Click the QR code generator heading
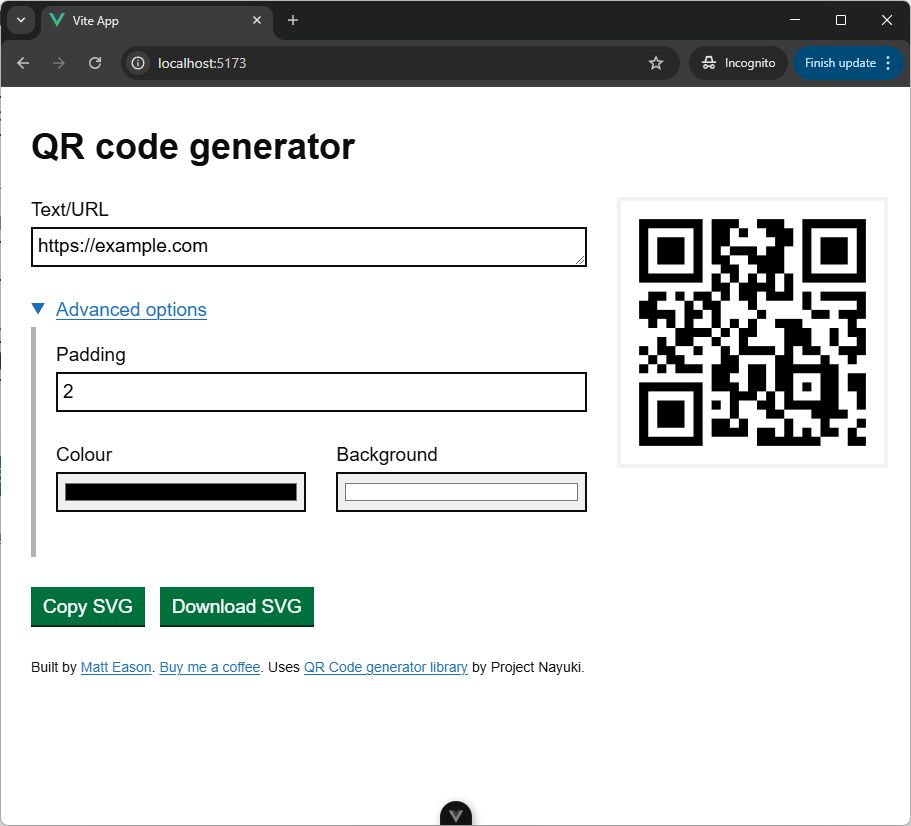This screenshot has height=826, width=911. coord(193,146)
